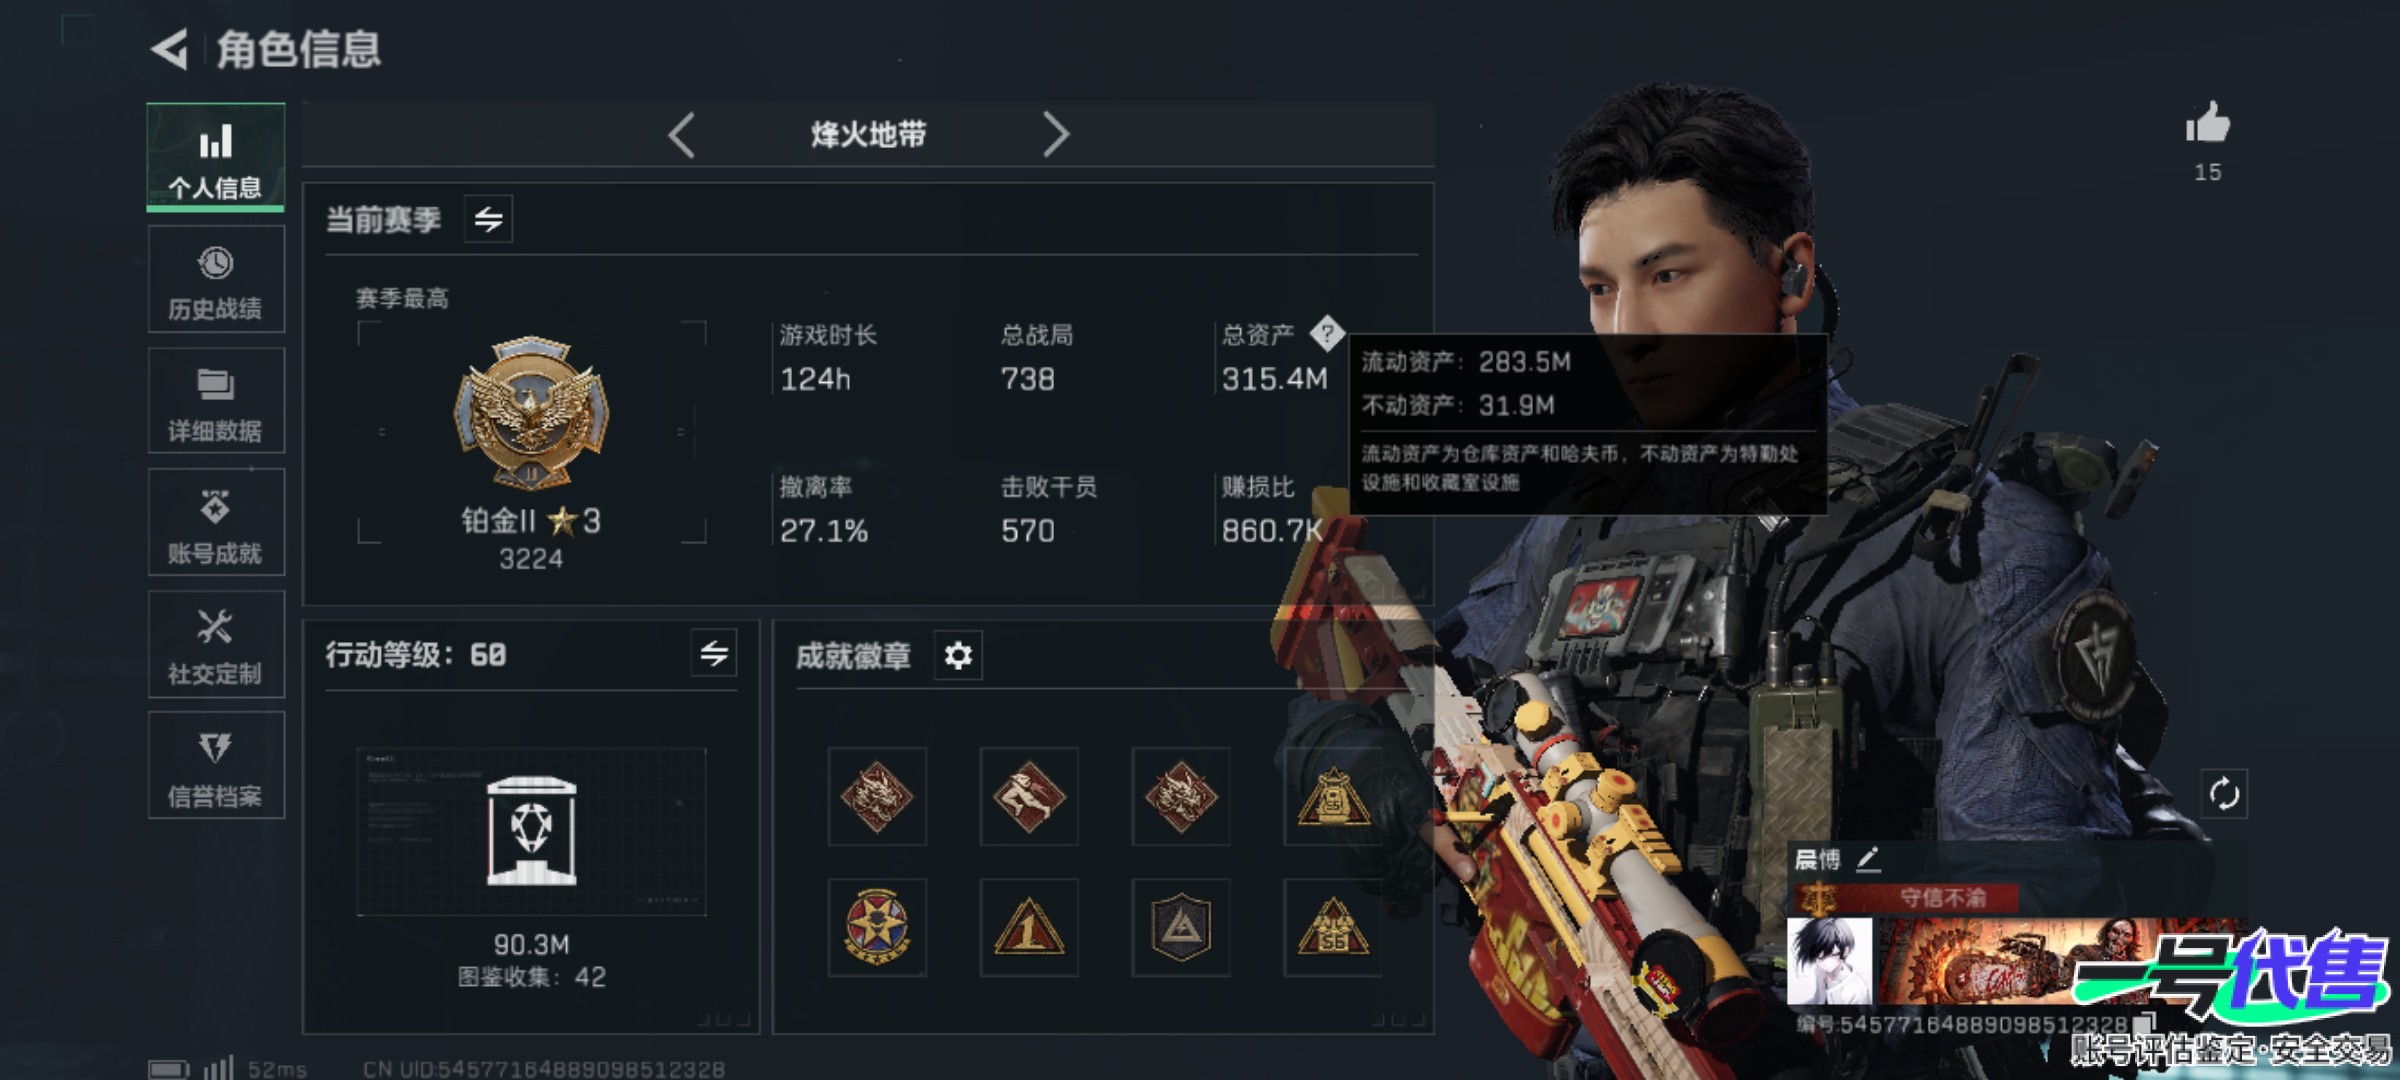Rotate the character using the refresh icon
2400x1080 pixels.
coord(2224,794)
